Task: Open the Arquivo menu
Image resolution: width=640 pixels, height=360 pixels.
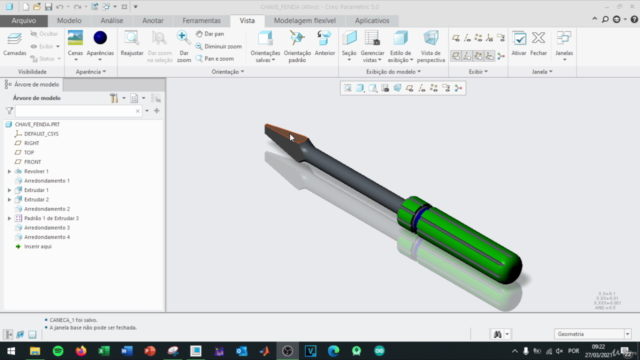Action: [x=24, y=20]
